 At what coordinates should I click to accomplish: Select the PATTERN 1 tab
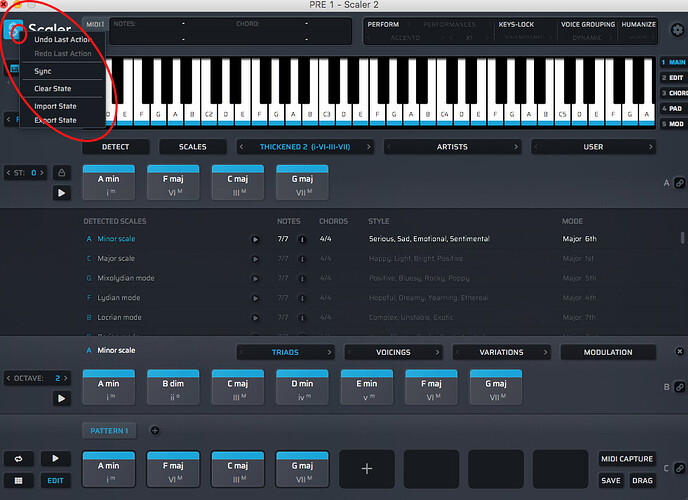pyautogui.click(x=109, y=431)
